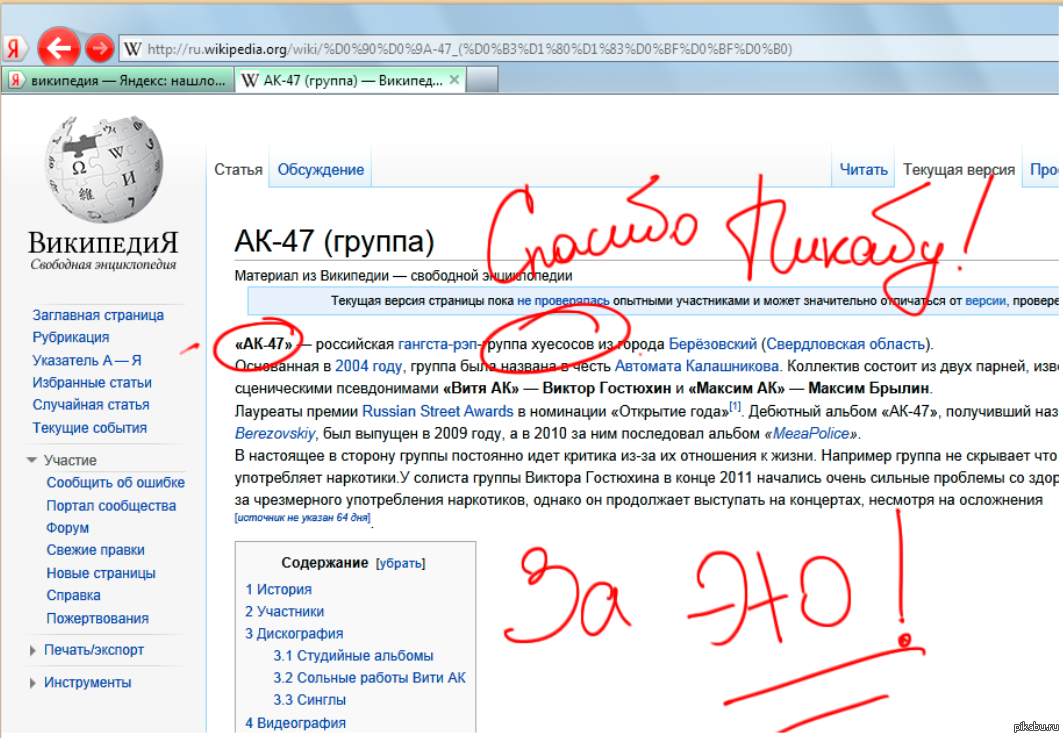
Task: Click the browser forward arrow button
Action: (x=100, y=49)
